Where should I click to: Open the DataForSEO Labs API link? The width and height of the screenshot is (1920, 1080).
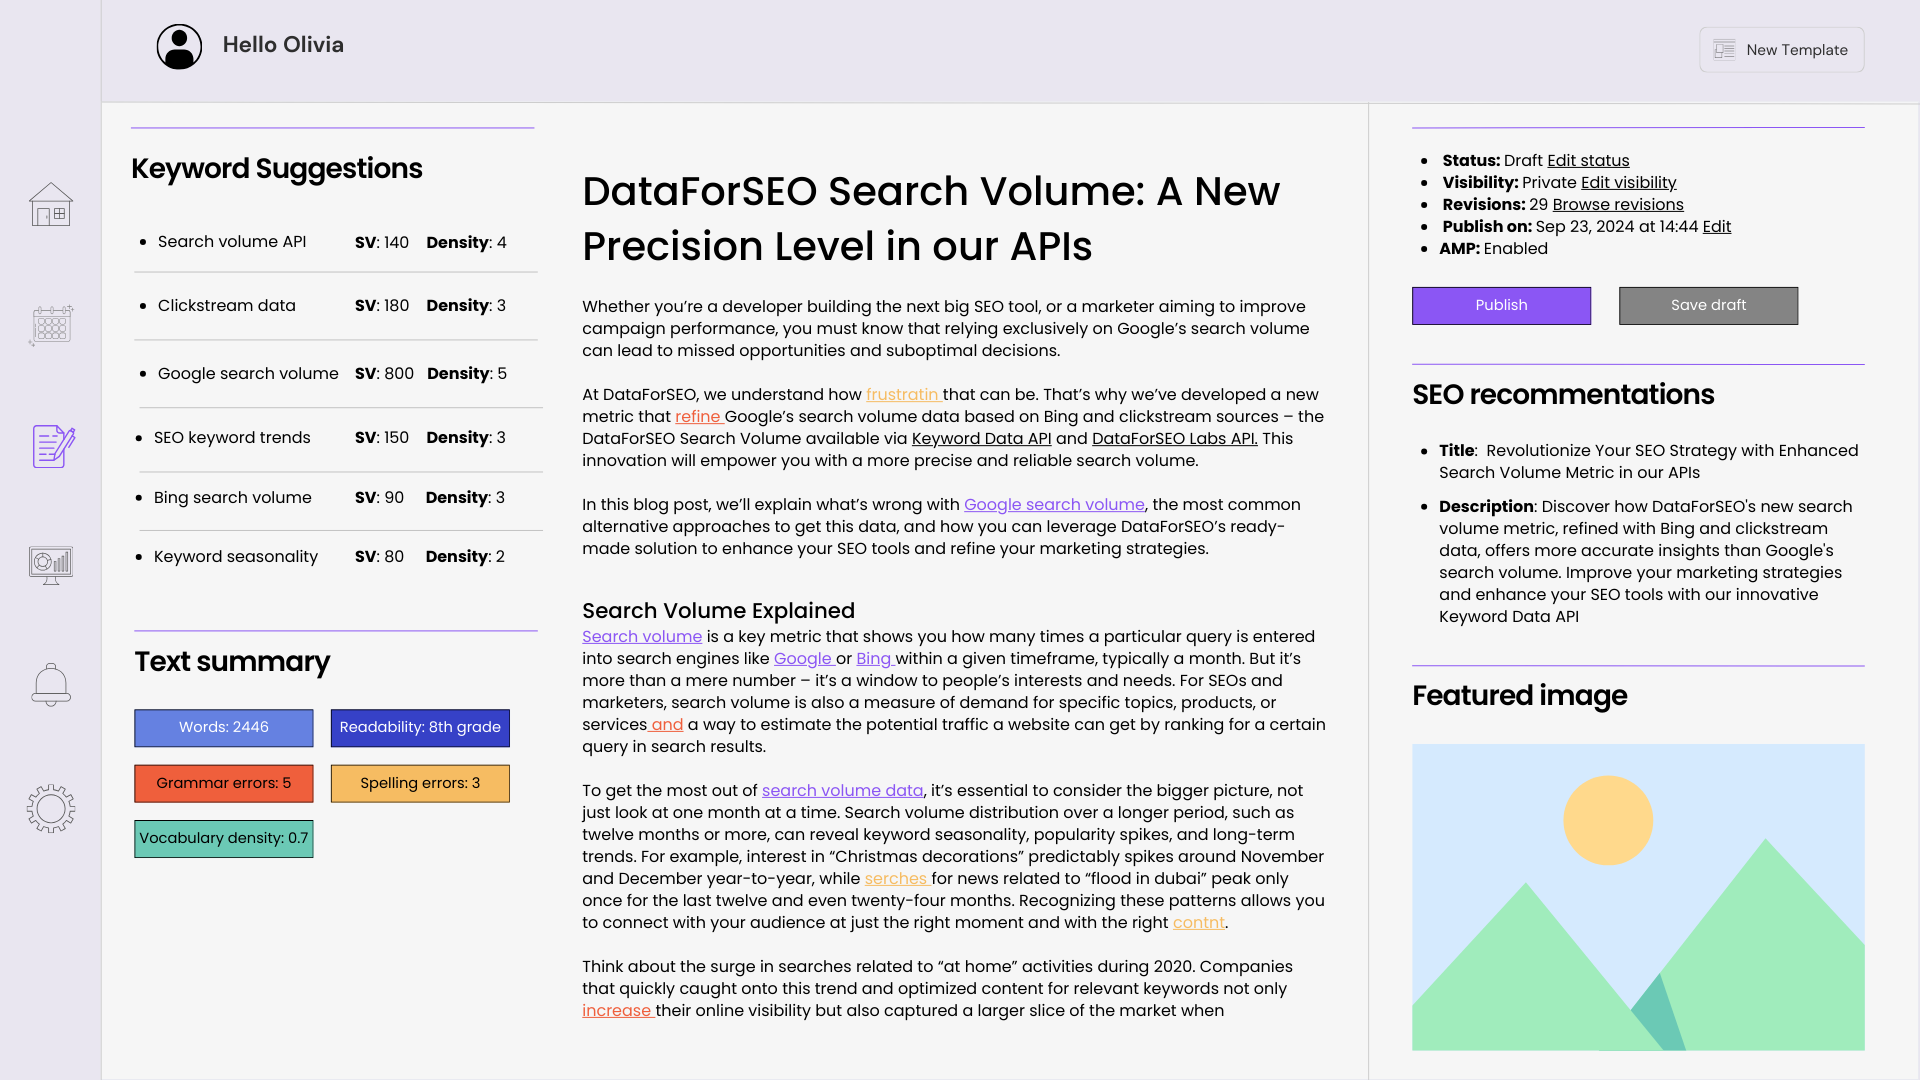pos(1174,438)
